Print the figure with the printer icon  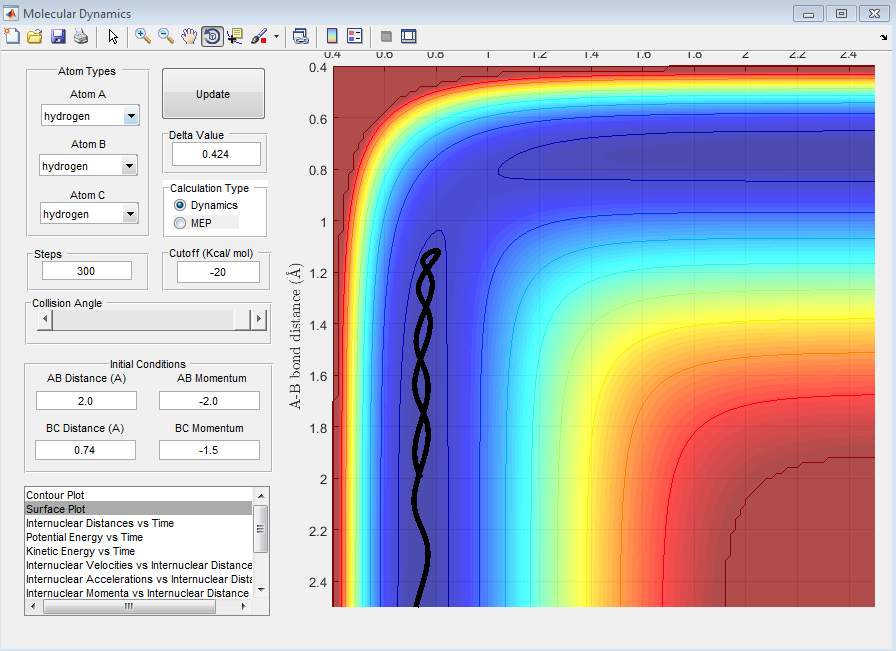(81, 36)
